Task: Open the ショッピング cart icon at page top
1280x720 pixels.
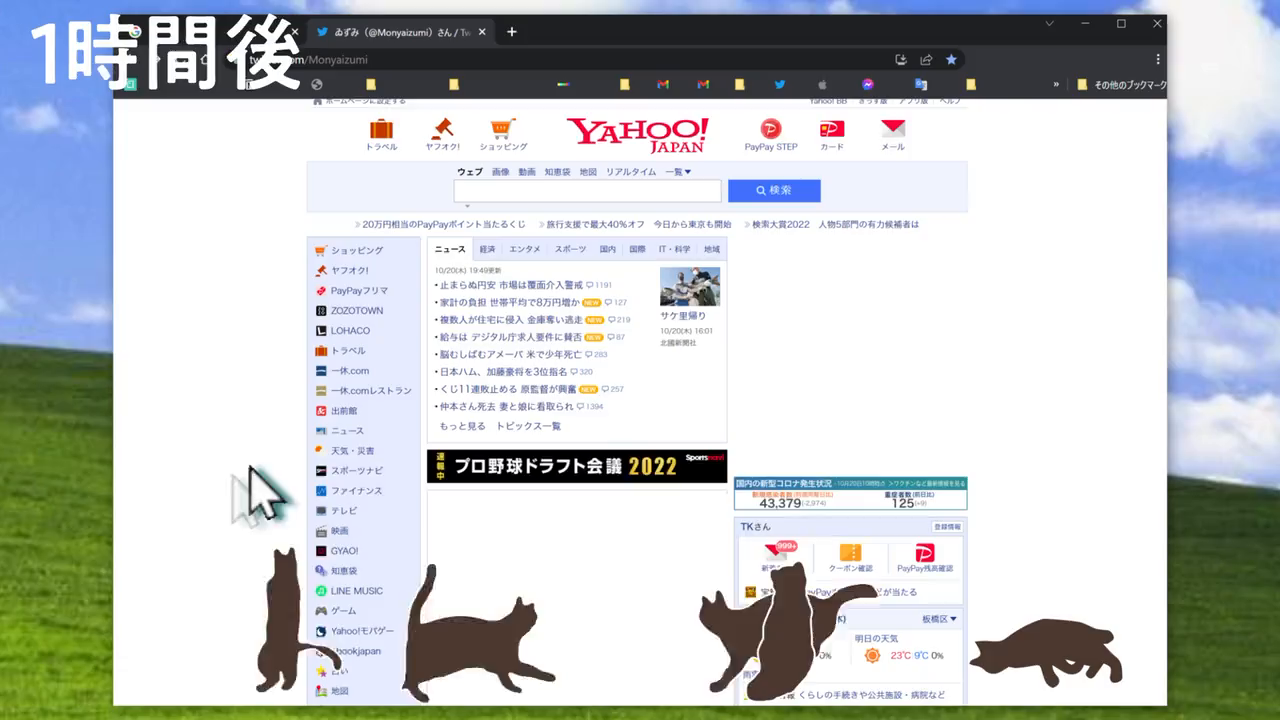Action: coord(503,134)
